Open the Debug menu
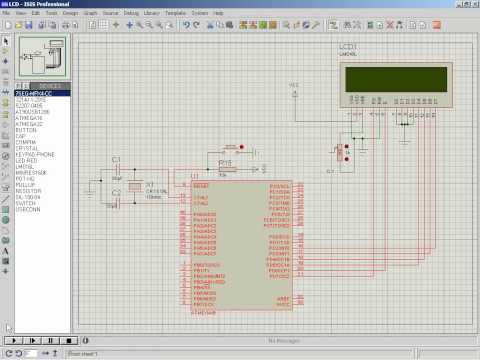 [131, 13]
